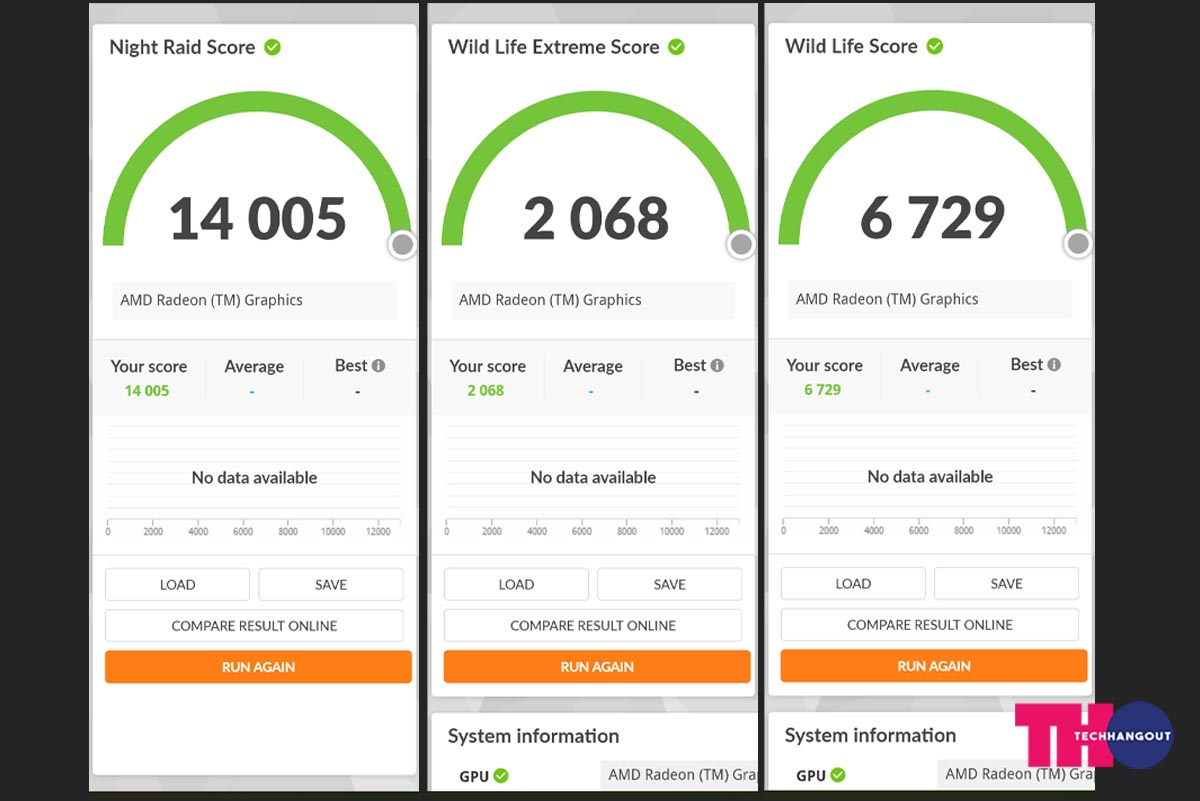Screen dimensions: 1200x801
Task: Click GPU value field in Wild Life Extreme system info
Action: click(679, 775)
